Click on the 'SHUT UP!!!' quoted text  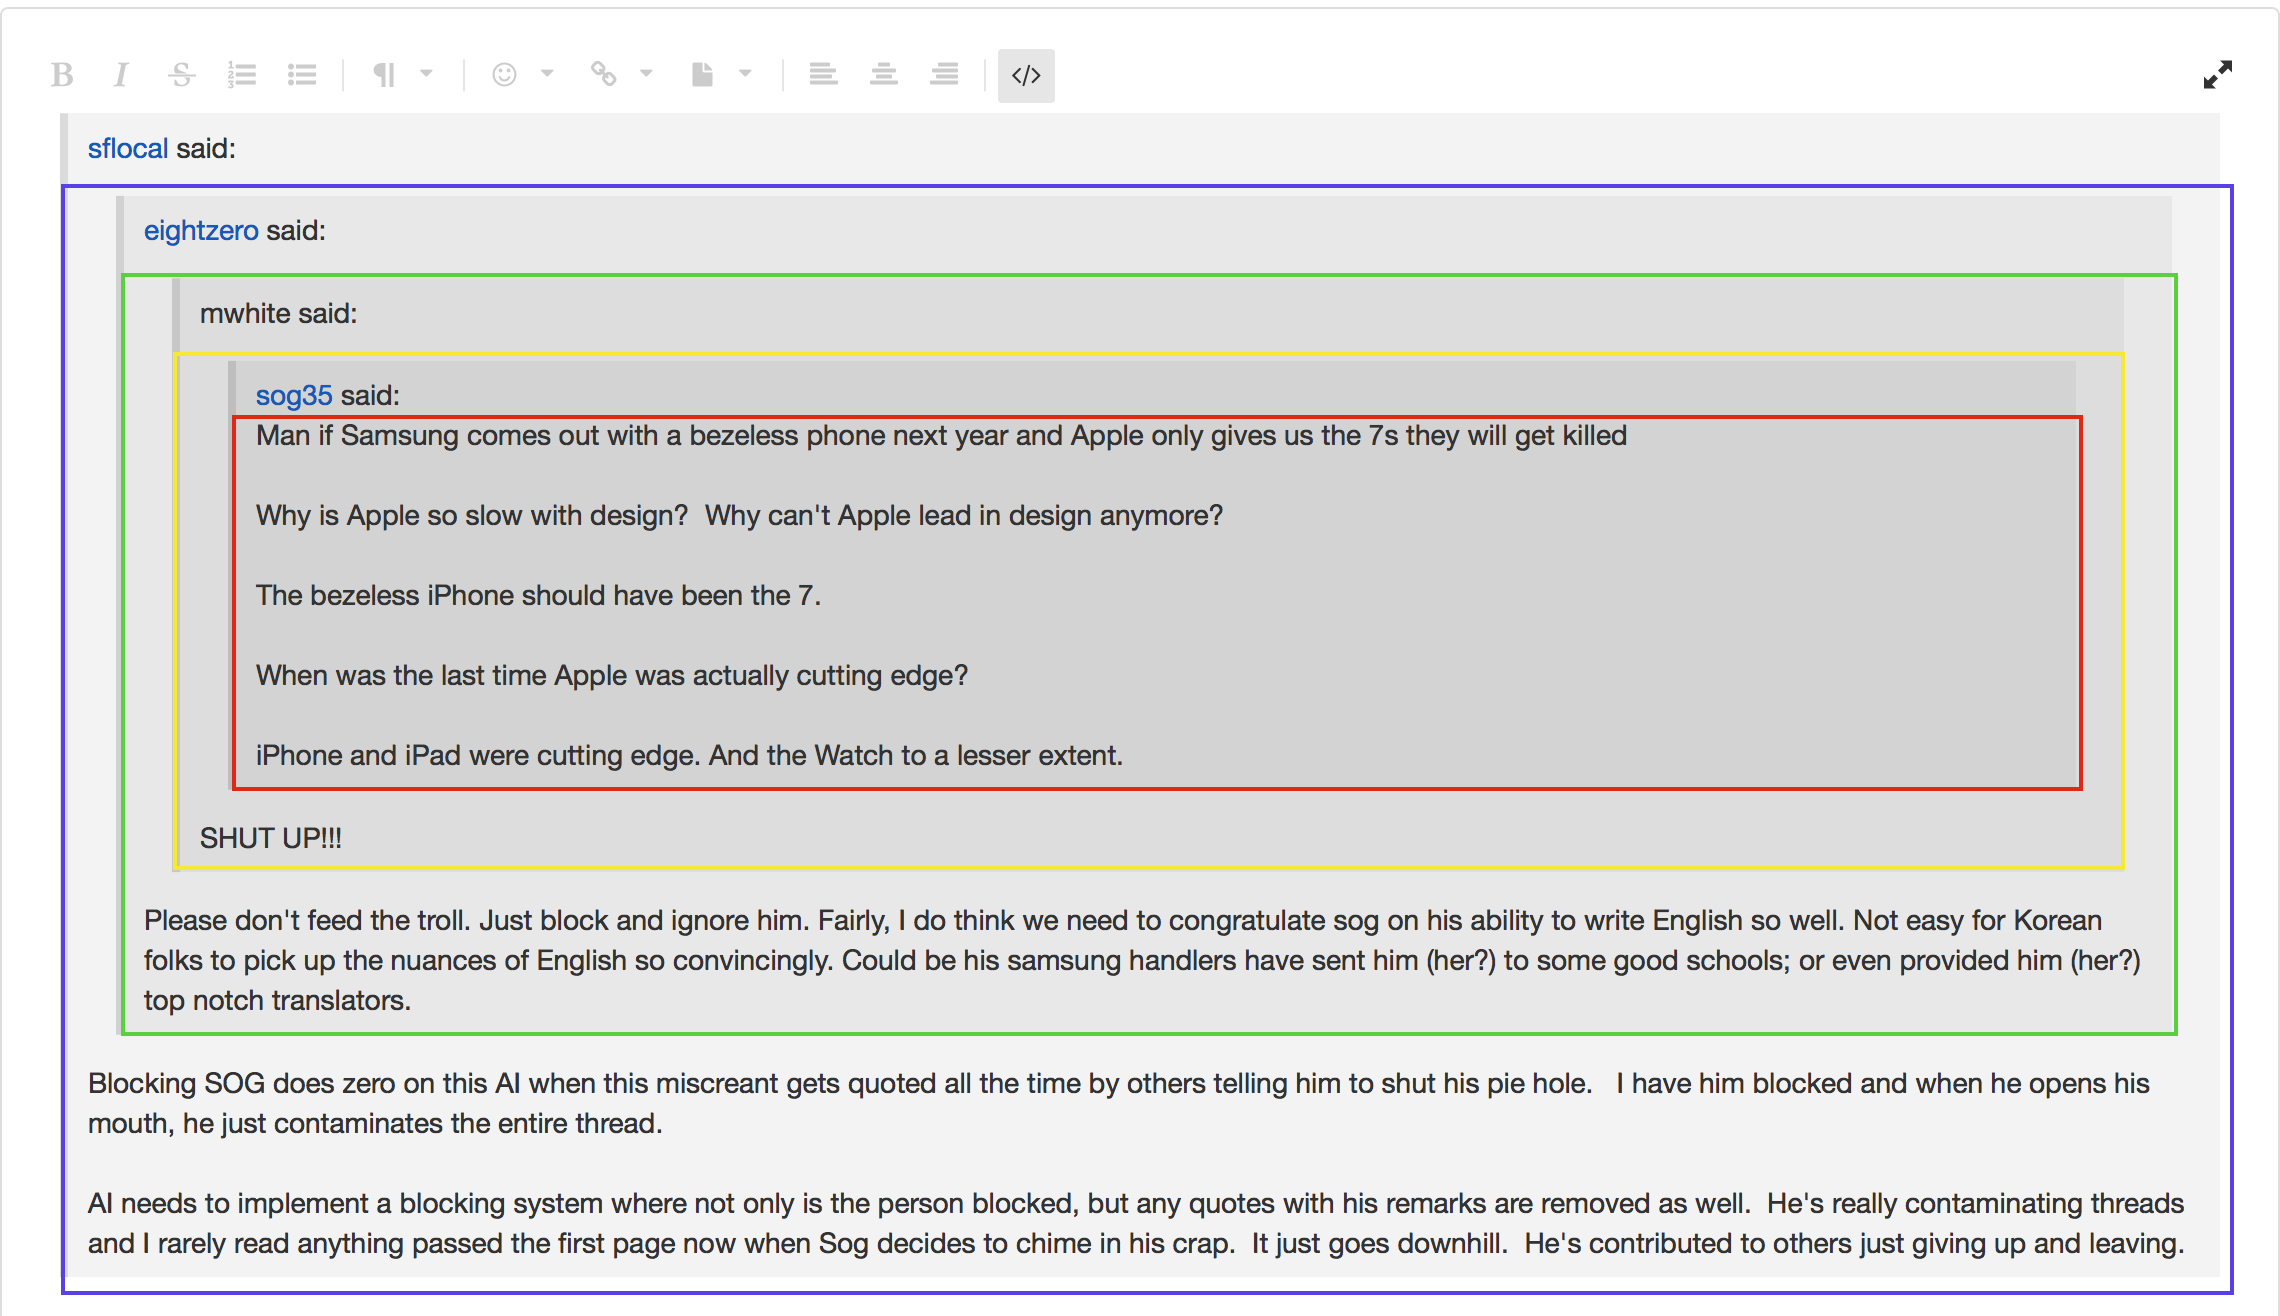coord(270,838)
